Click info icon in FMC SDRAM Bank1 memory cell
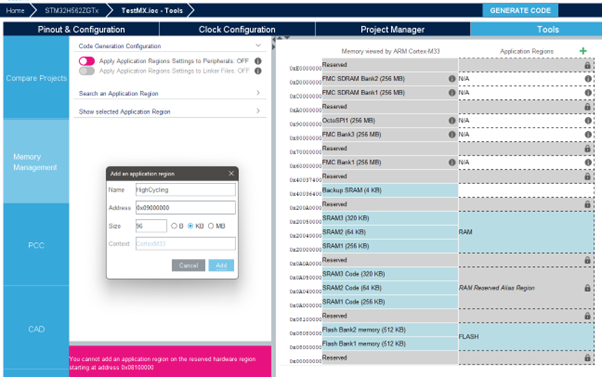602x377 pixels. tap(452, 93)
